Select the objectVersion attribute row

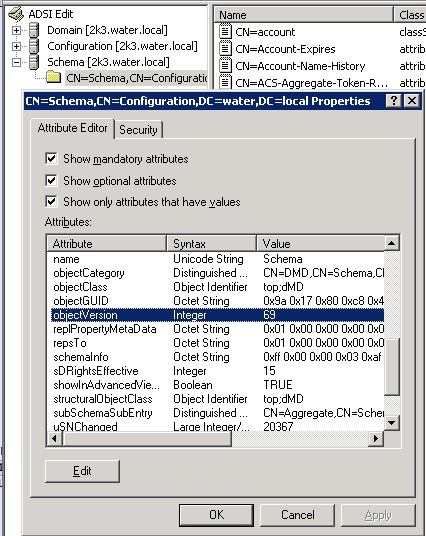(x=217, y=315)
